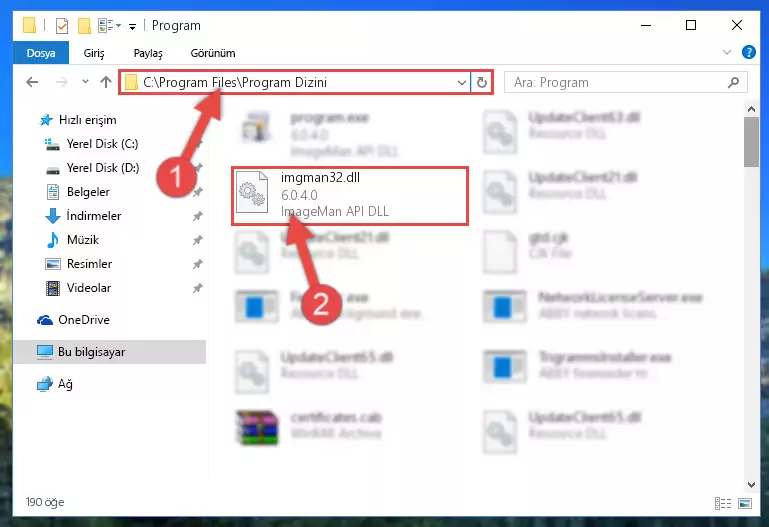Unpin Resimler using its pin icon
The width and height of the screenshot is (769, 527).
click(x=198, y=264)
